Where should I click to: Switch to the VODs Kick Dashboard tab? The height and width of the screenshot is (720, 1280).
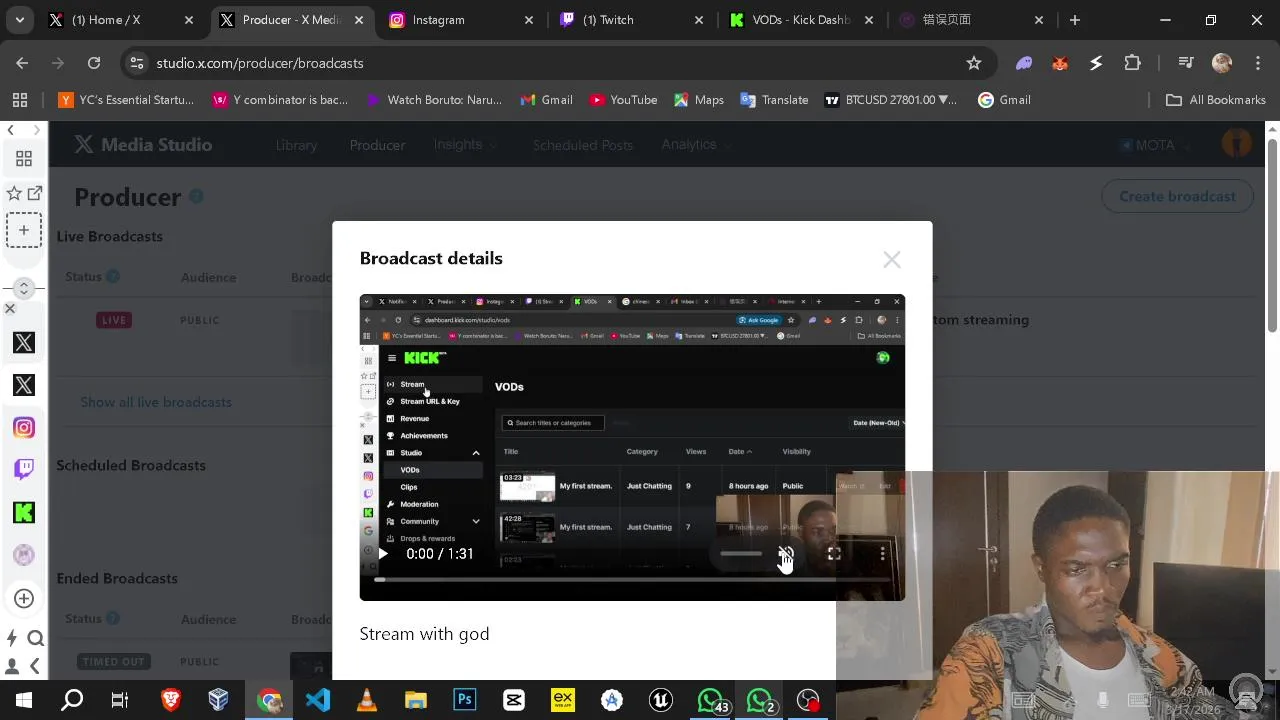[800, 20]
